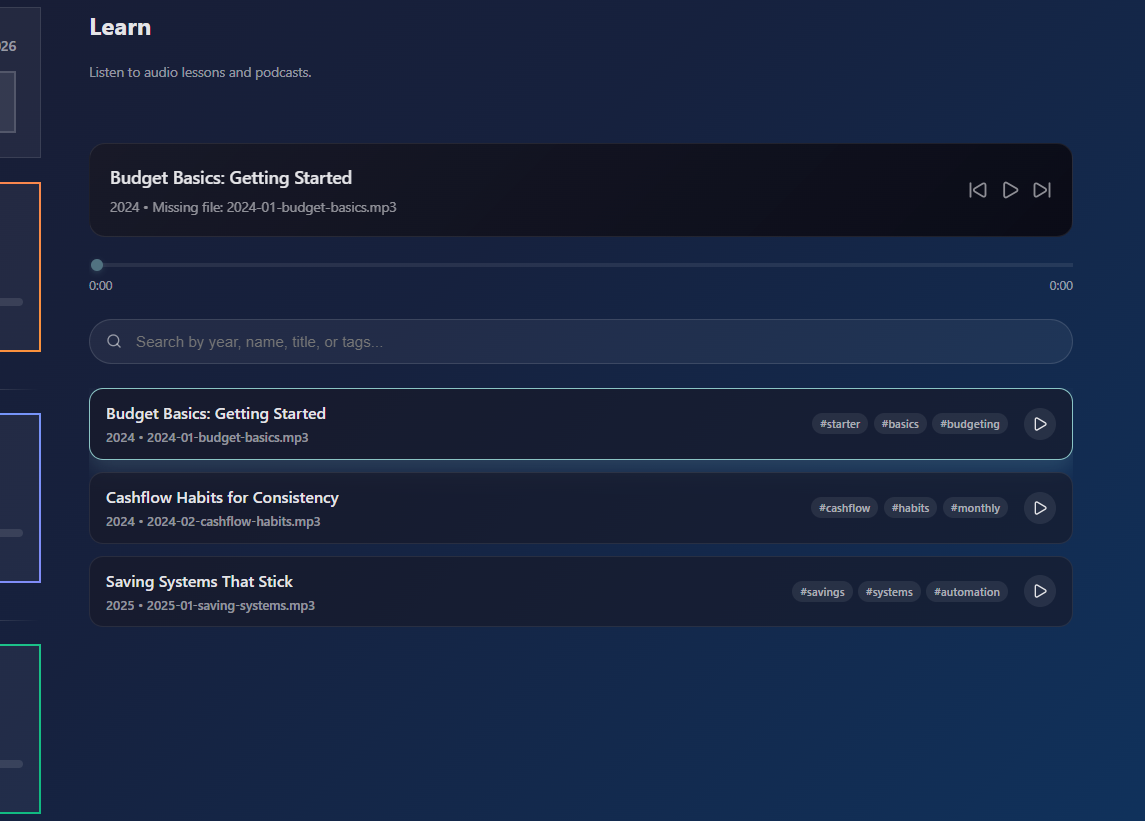This screenshot has height=821, width=1145.
Task: Click the #cashflow tag
Action: tap(844, 508)
